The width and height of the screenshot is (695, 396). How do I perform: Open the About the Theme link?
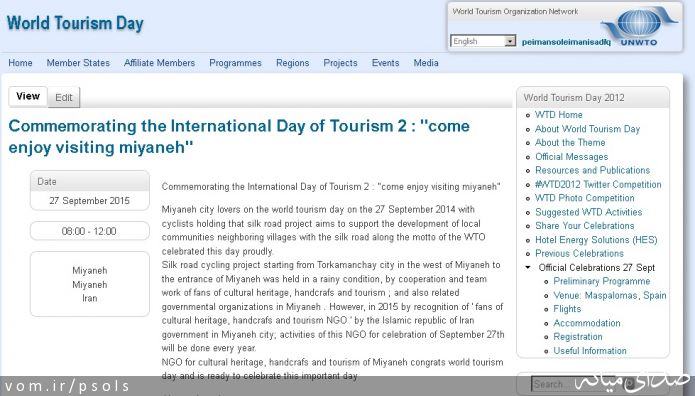click(570, 143)
